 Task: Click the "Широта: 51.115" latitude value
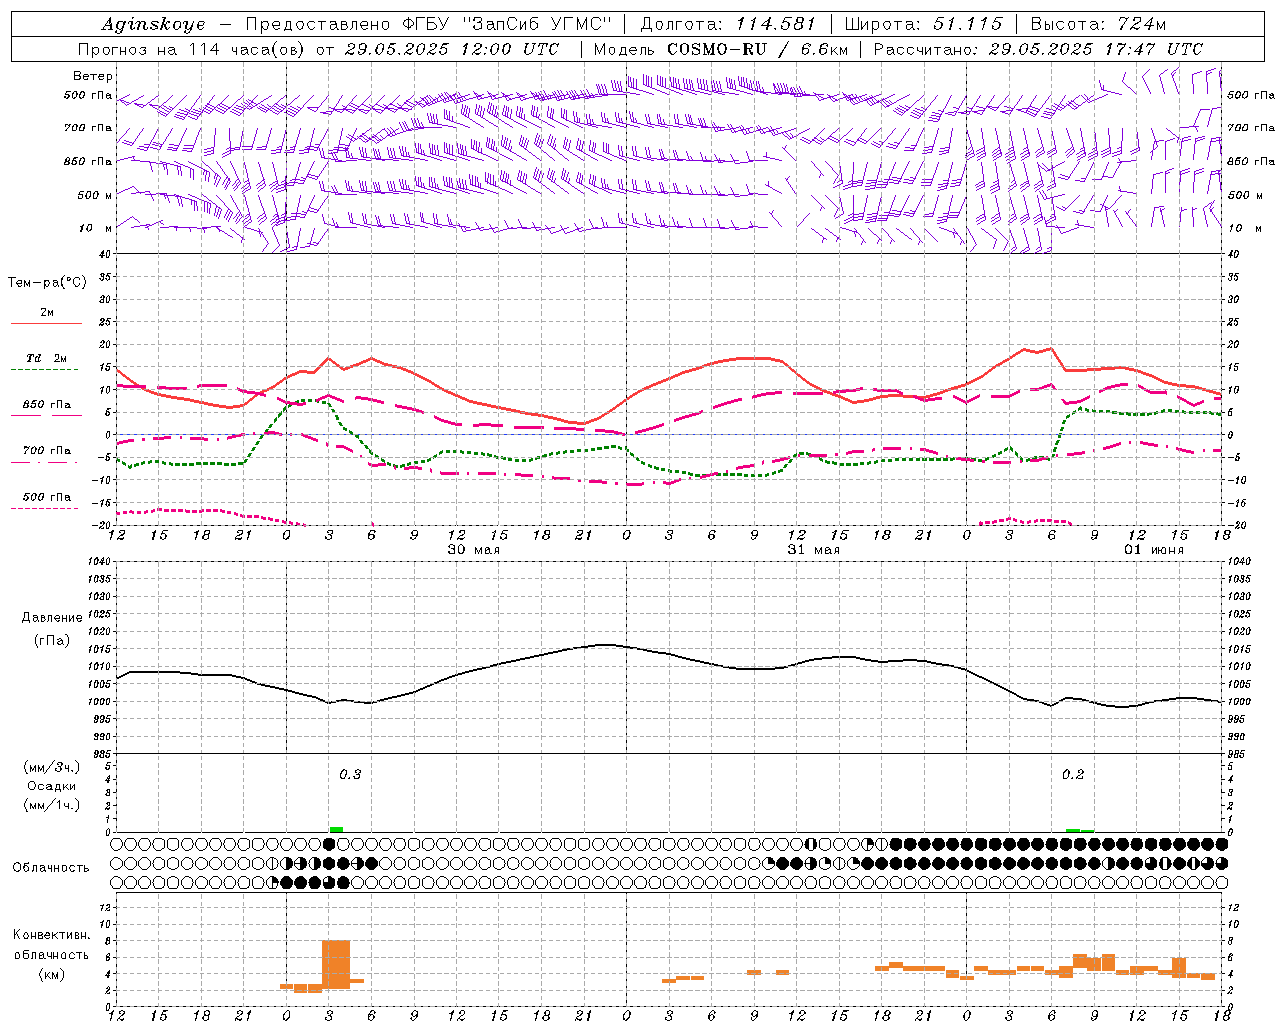(923, 24)
